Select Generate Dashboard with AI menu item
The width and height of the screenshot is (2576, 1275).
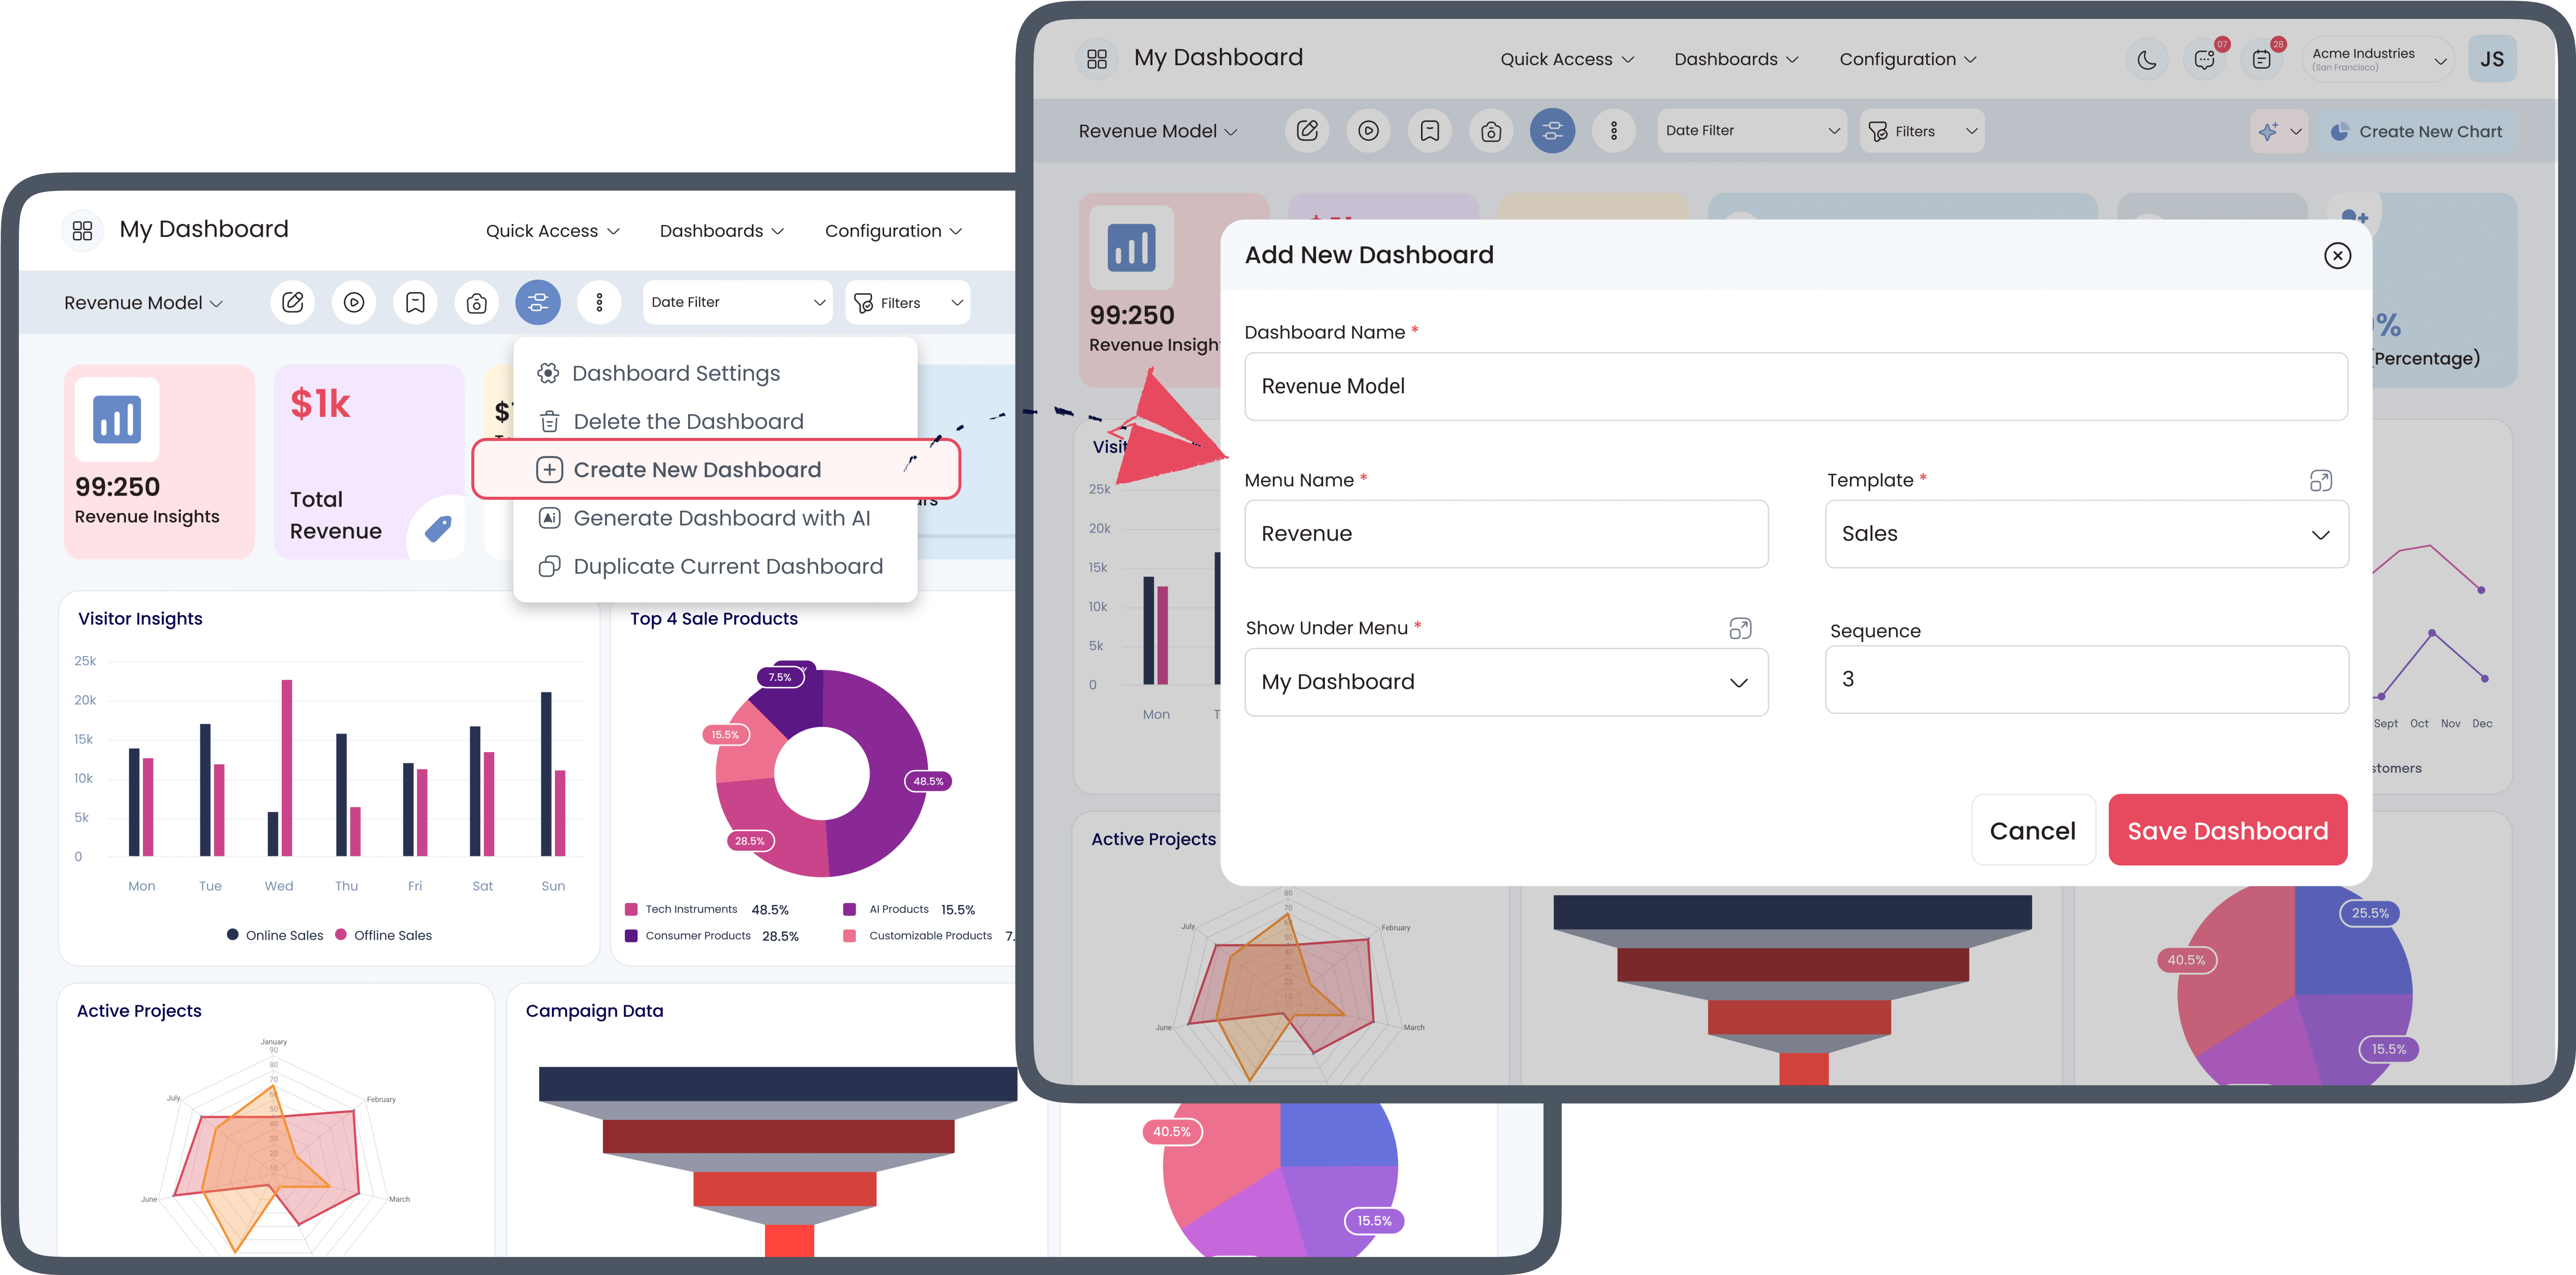coord(720,518)
